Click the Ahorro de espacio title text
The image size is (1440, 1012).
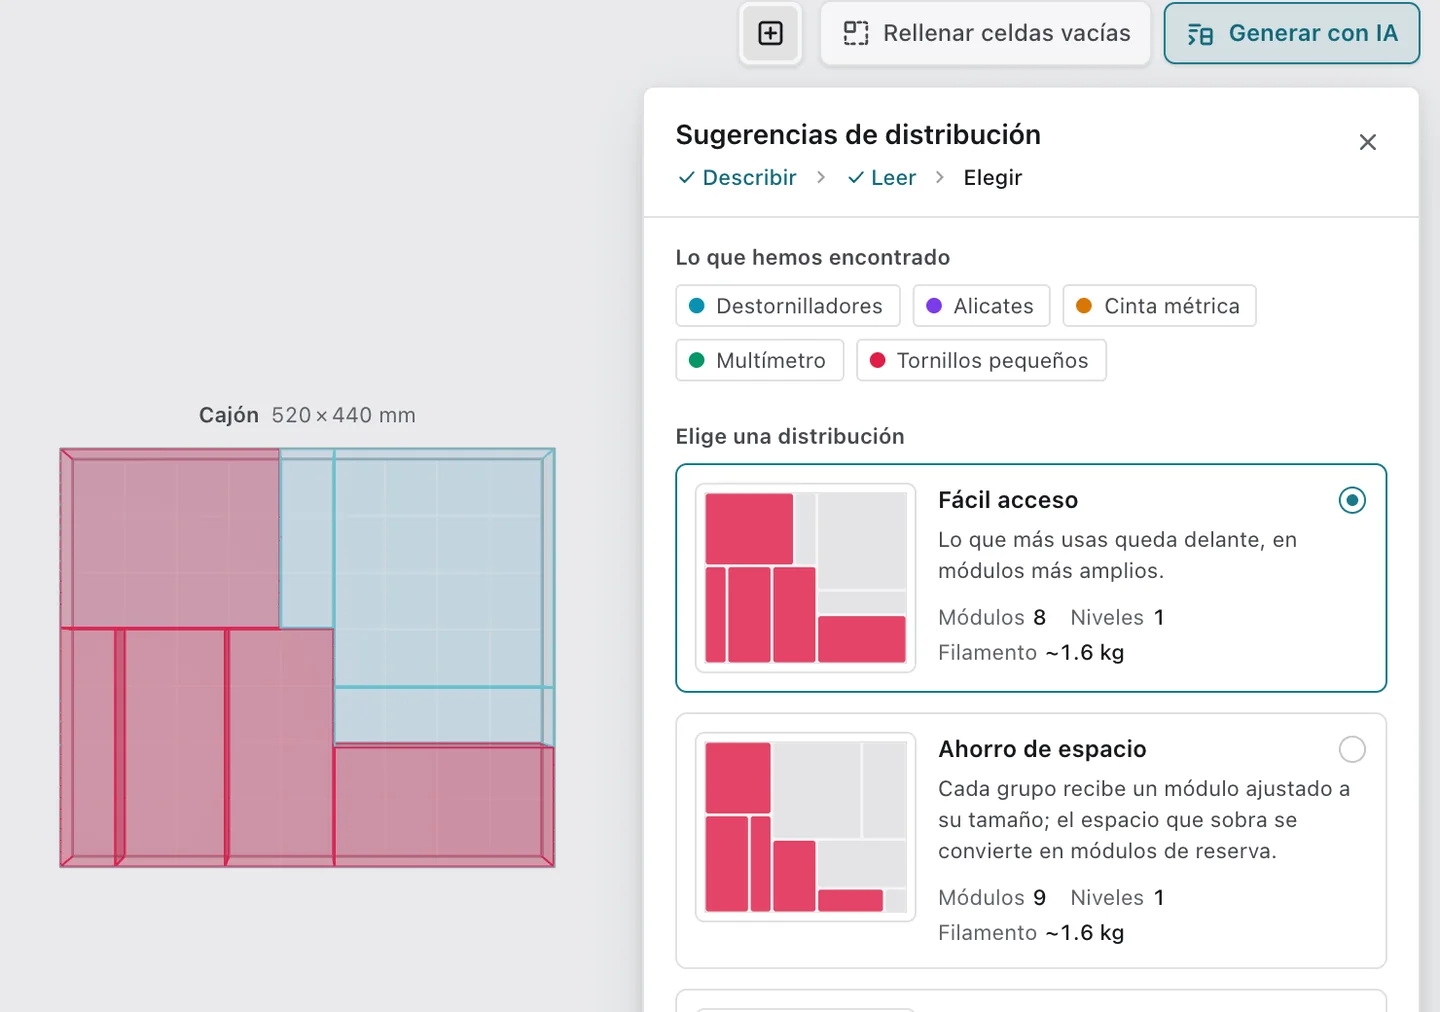tap(1042, 749)
